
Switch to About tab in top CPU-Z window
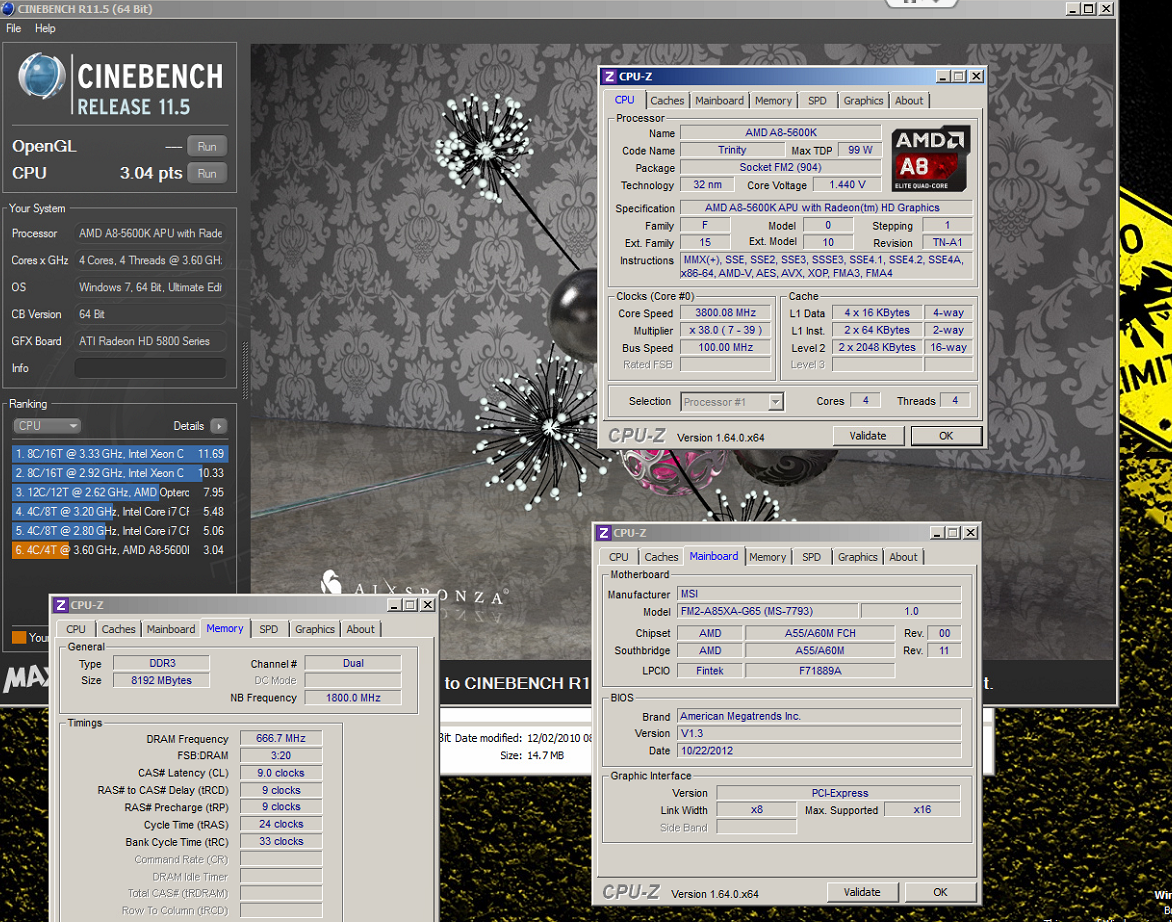coord(909,101)
